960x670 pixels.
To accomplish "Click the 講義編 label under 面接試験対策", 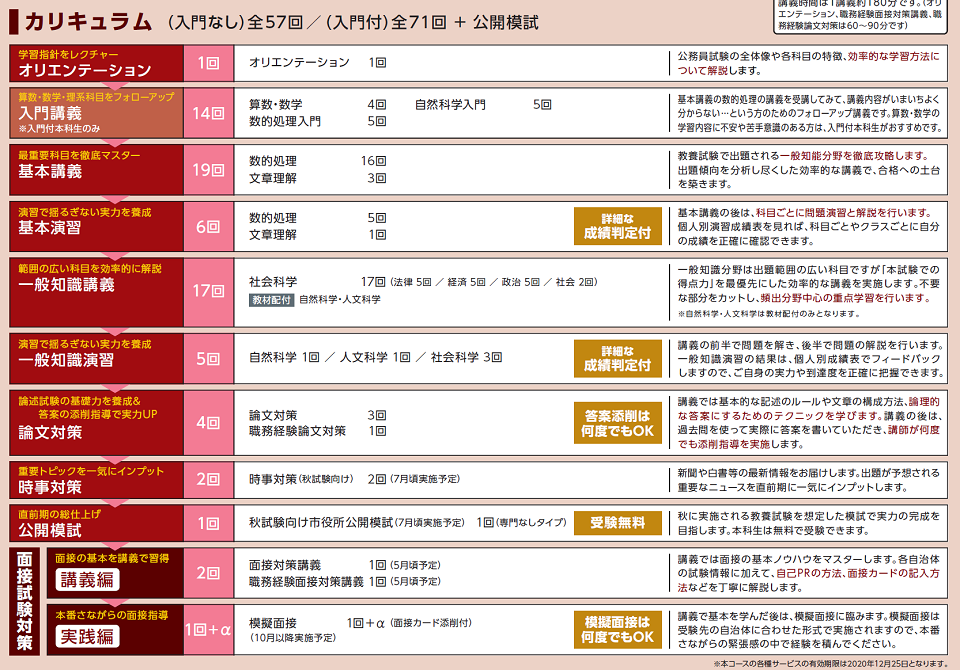I will coord(88,580).
